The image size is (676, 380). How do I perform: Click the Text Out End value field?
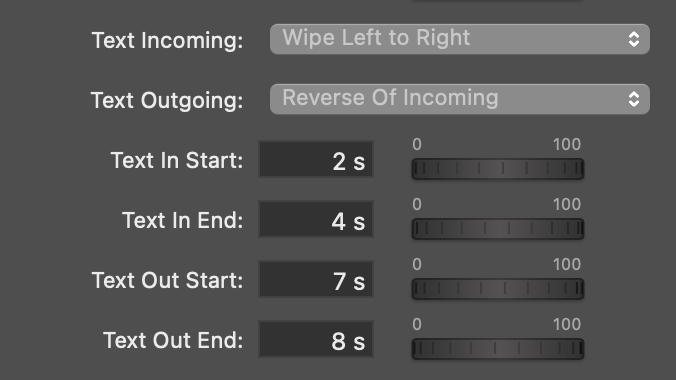(x=316, y=339)
